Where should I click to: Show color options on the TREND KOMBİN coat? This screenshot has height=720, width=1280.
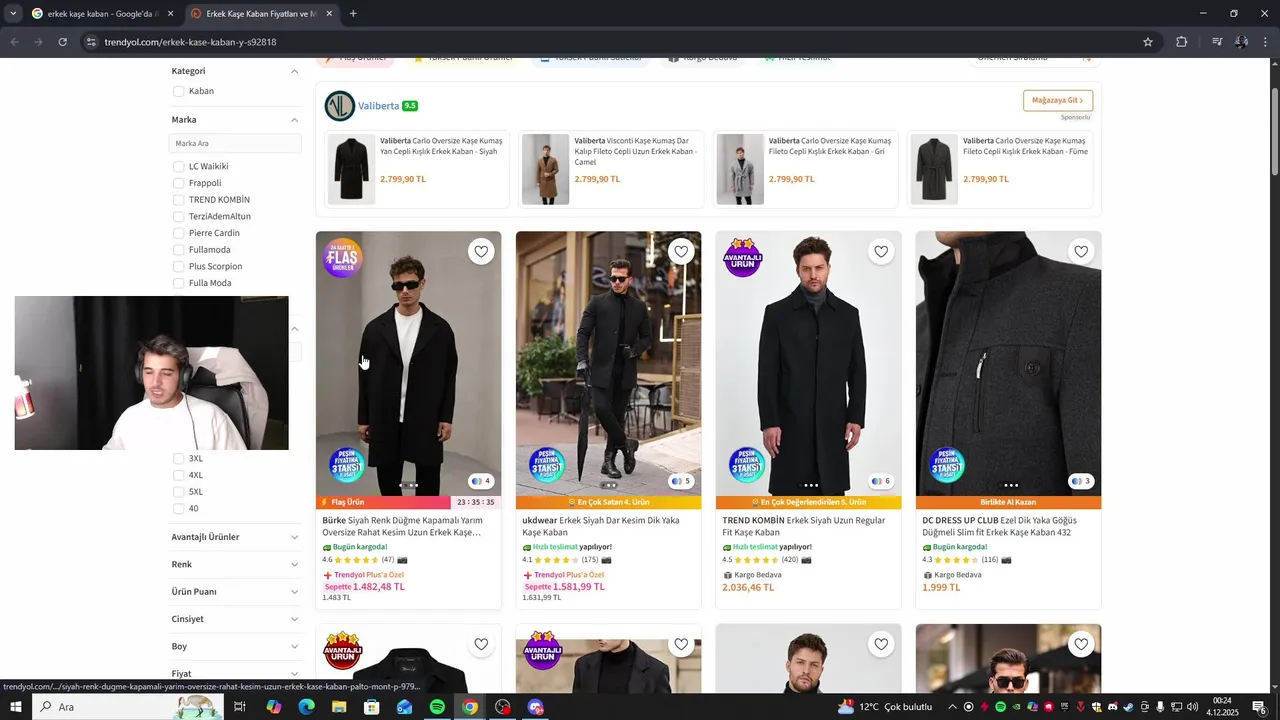pyautogui.click(x=881, y=481)
